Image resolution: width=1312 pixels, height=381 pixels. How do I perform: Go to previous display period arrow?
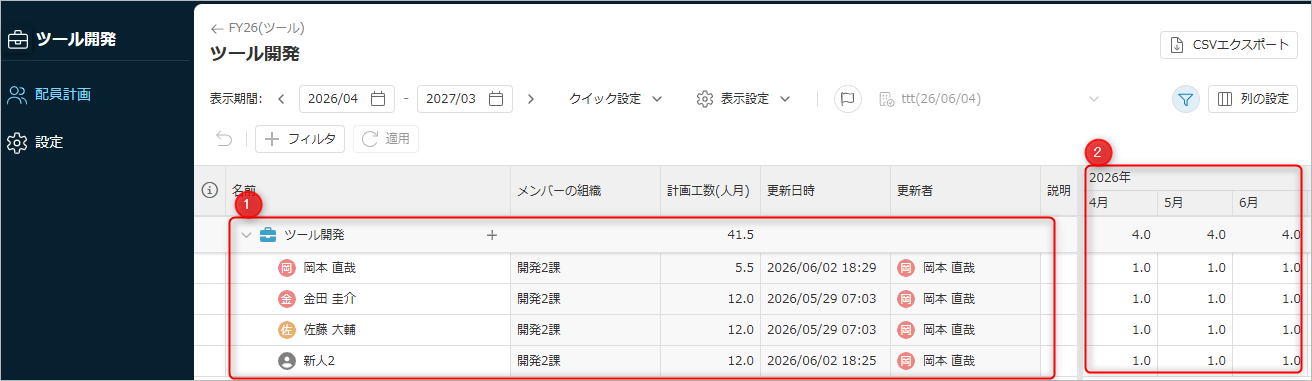coord(281,99)
